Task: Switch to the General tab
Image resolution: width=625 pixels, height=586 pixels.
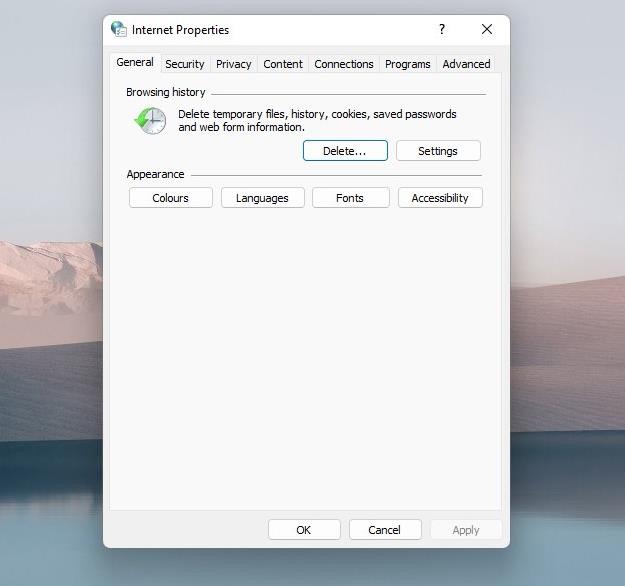Action: [135, 63]
